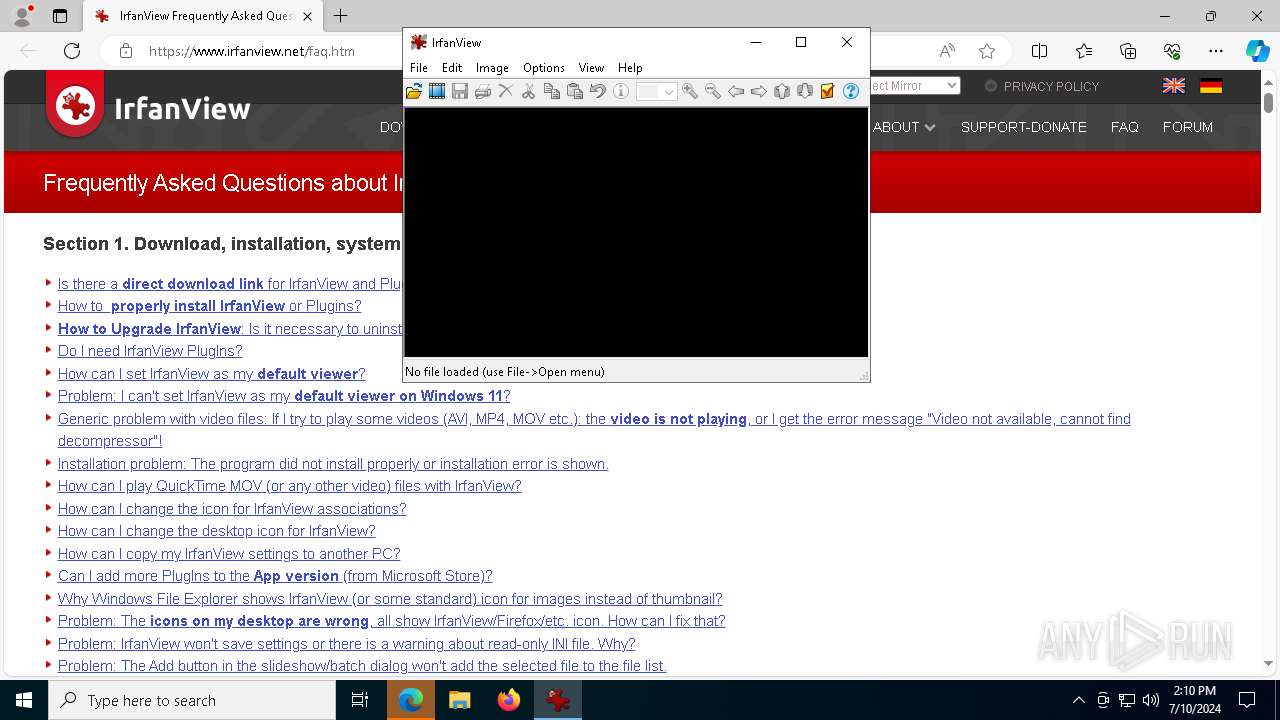Open the Slideshow filmstrip icon in IrfanView

(x=437, y=91)
